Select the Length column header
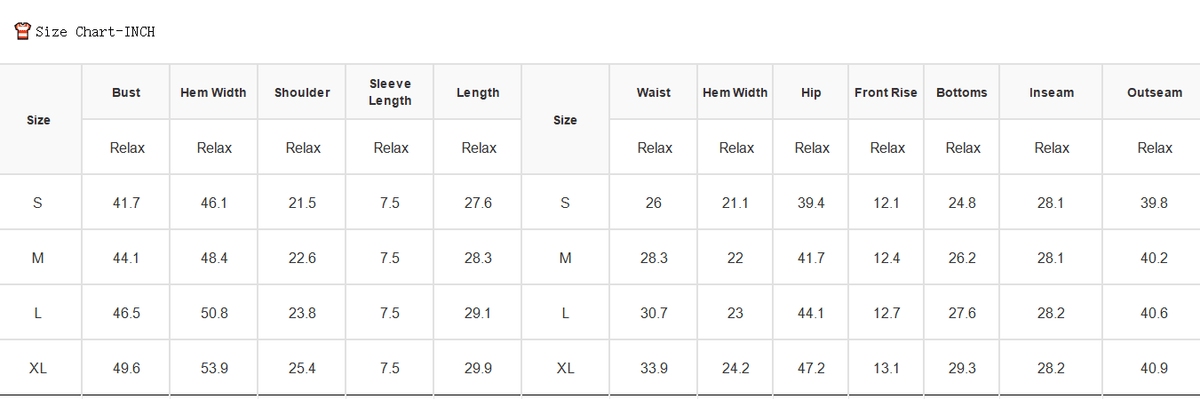1200x399 pixels. tap(478, 92)
